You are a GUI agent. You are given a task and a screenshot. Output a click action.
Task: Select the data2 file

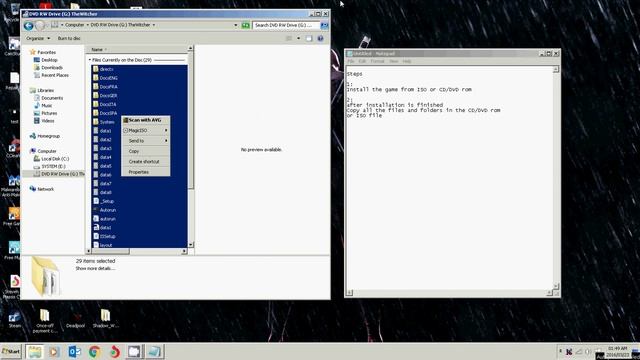[102, 140]
